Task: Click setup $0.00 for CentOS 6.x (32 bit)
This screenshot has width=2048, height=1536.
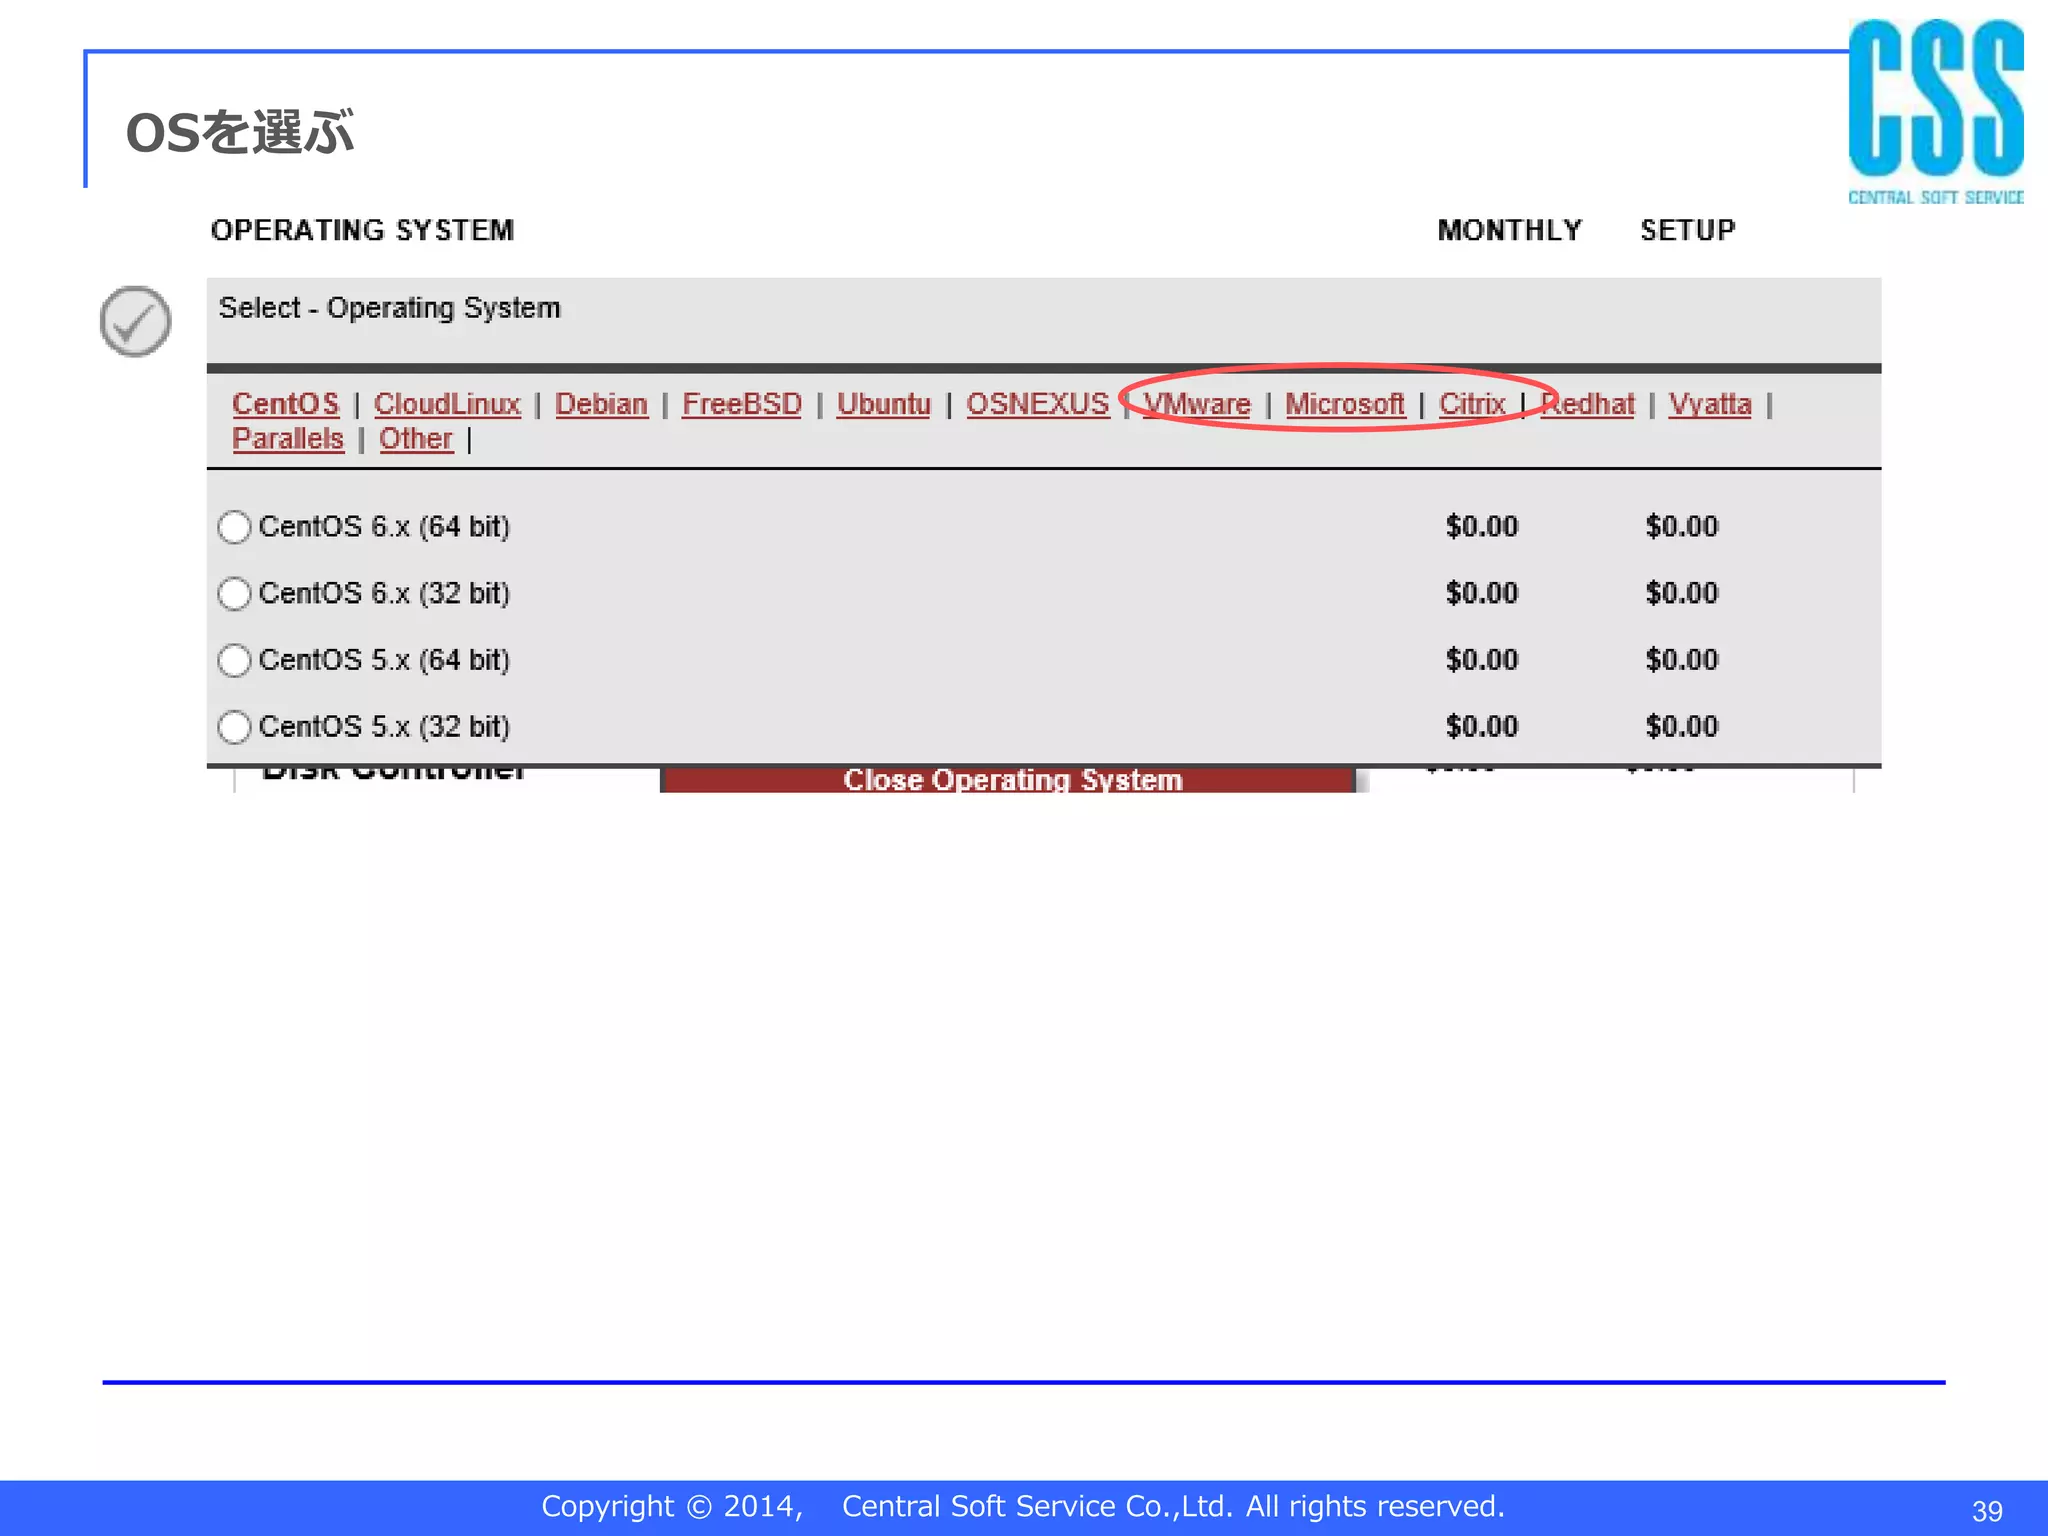Action: tap(1682, 593)
